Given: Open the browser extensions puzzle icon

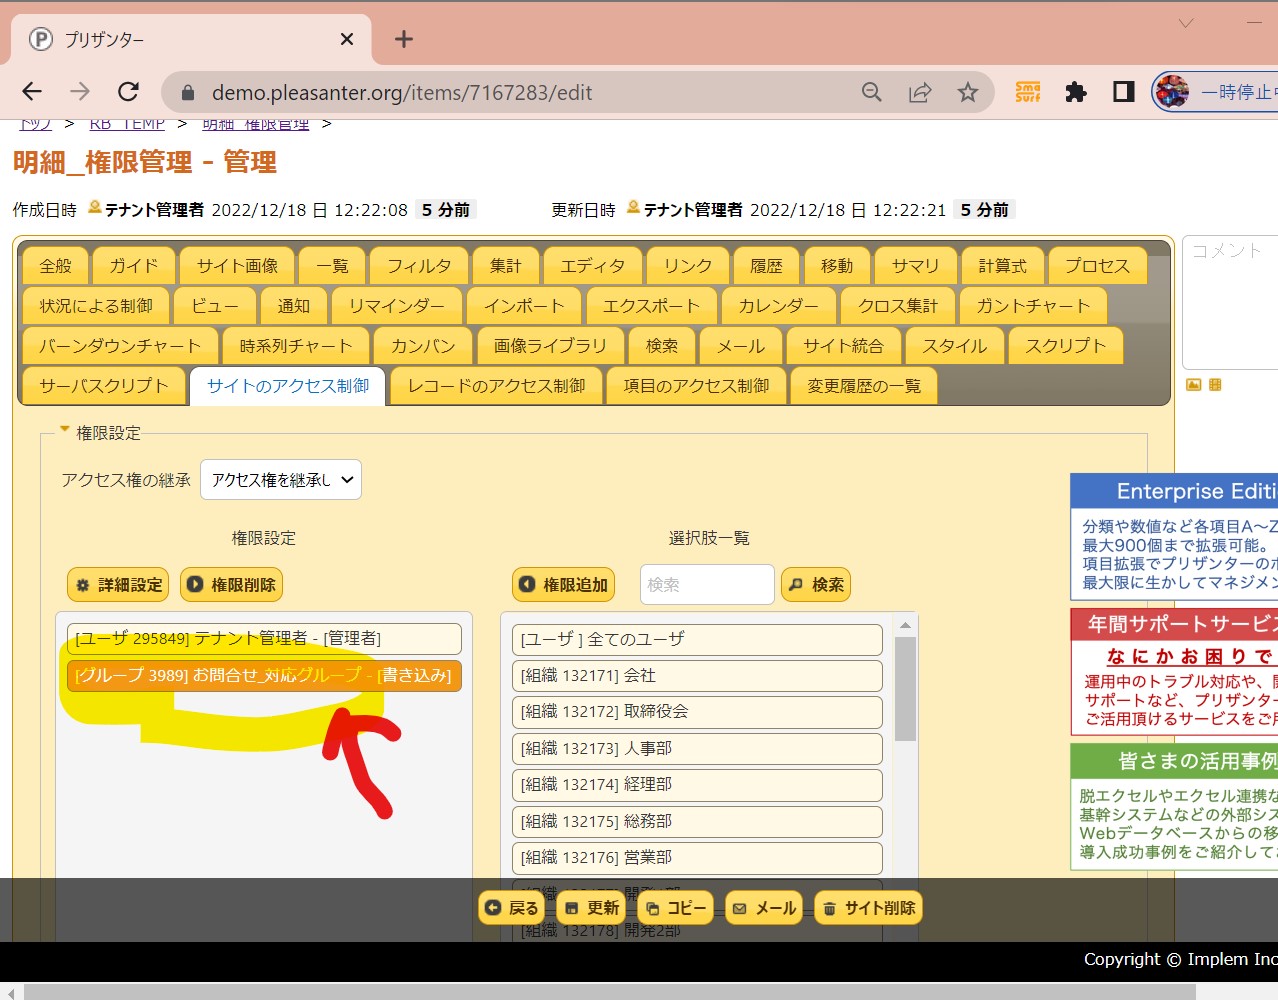Looking at the screenshot, I should coord(1076,92).
